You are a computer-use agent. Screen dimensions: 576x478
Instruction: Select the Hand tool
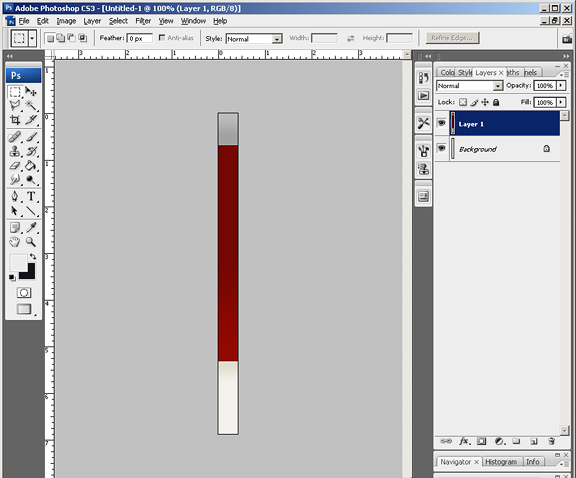click(x=15, y=242)
